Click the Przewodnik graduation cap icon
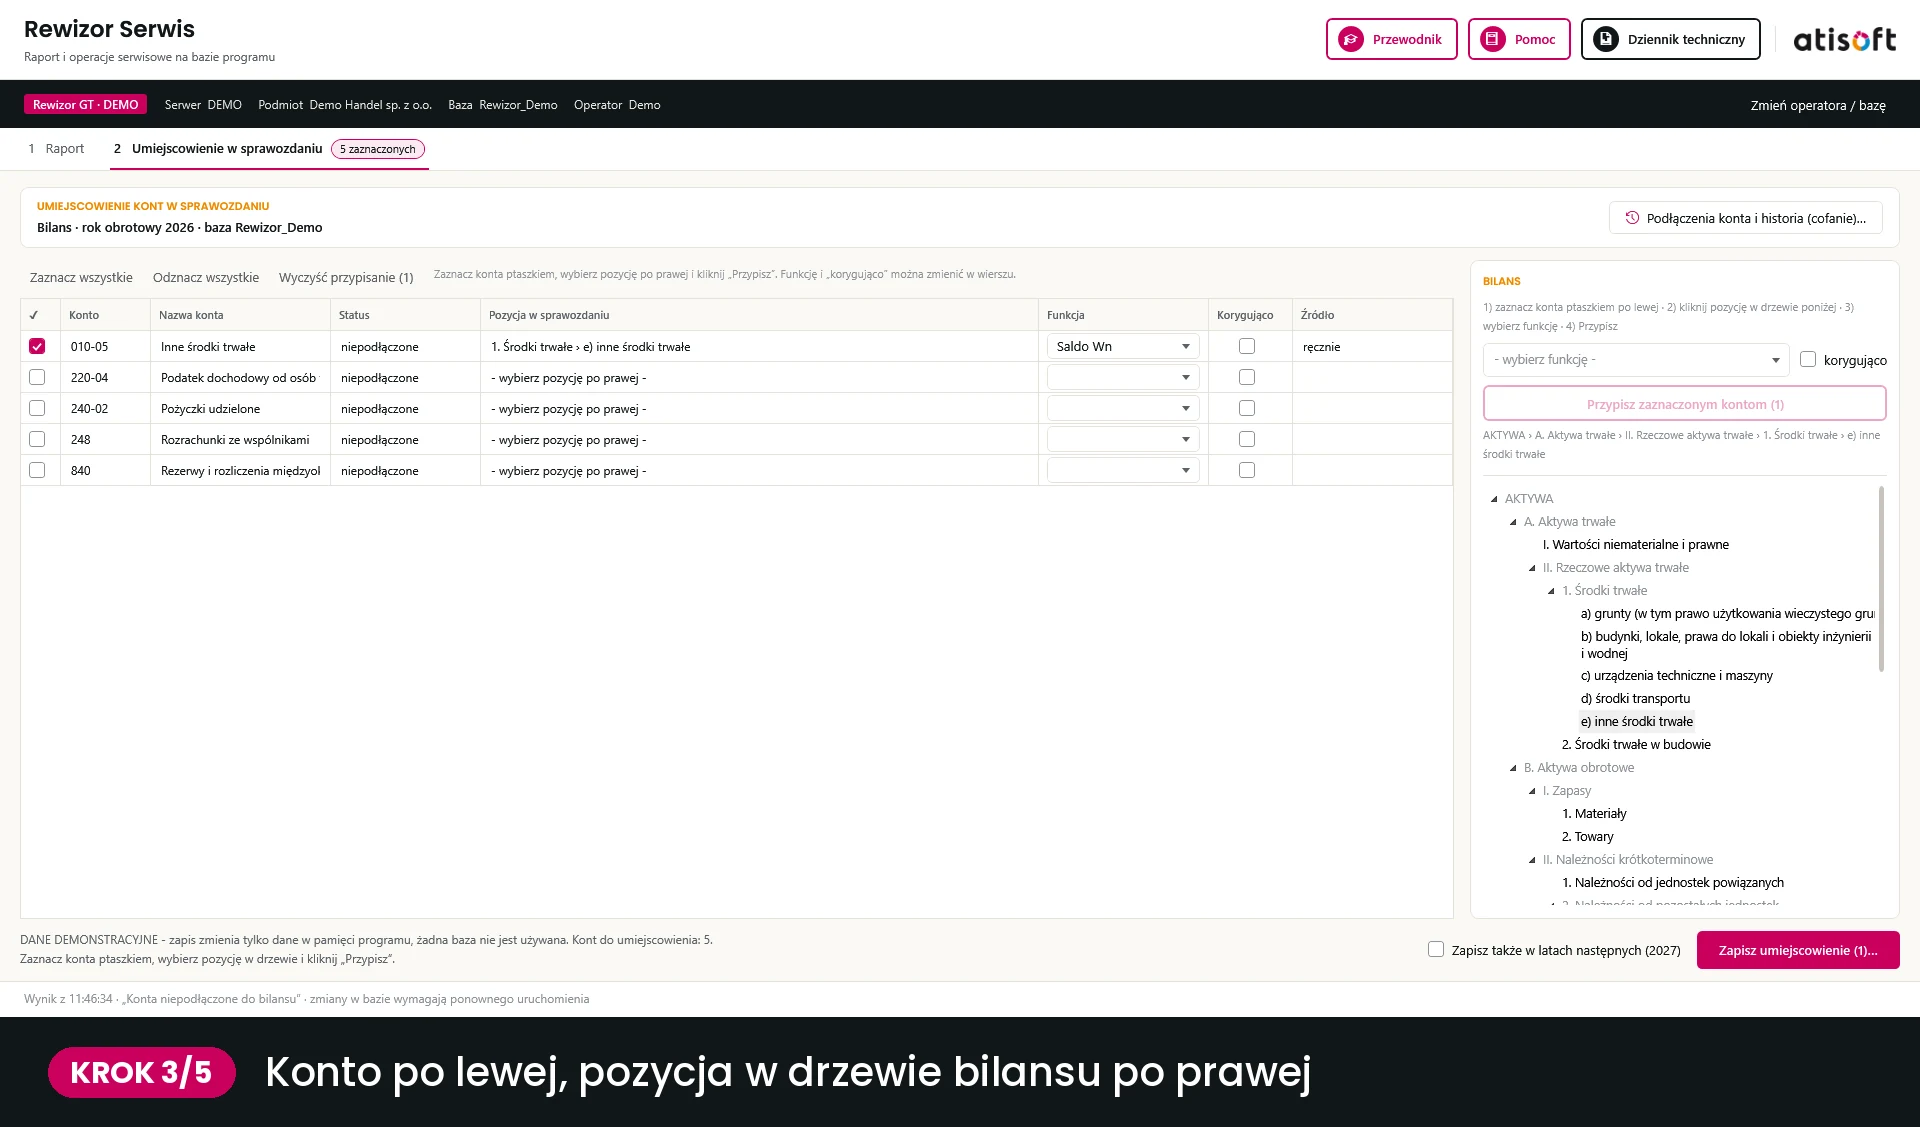1920x1127 pixels. 1351,39
